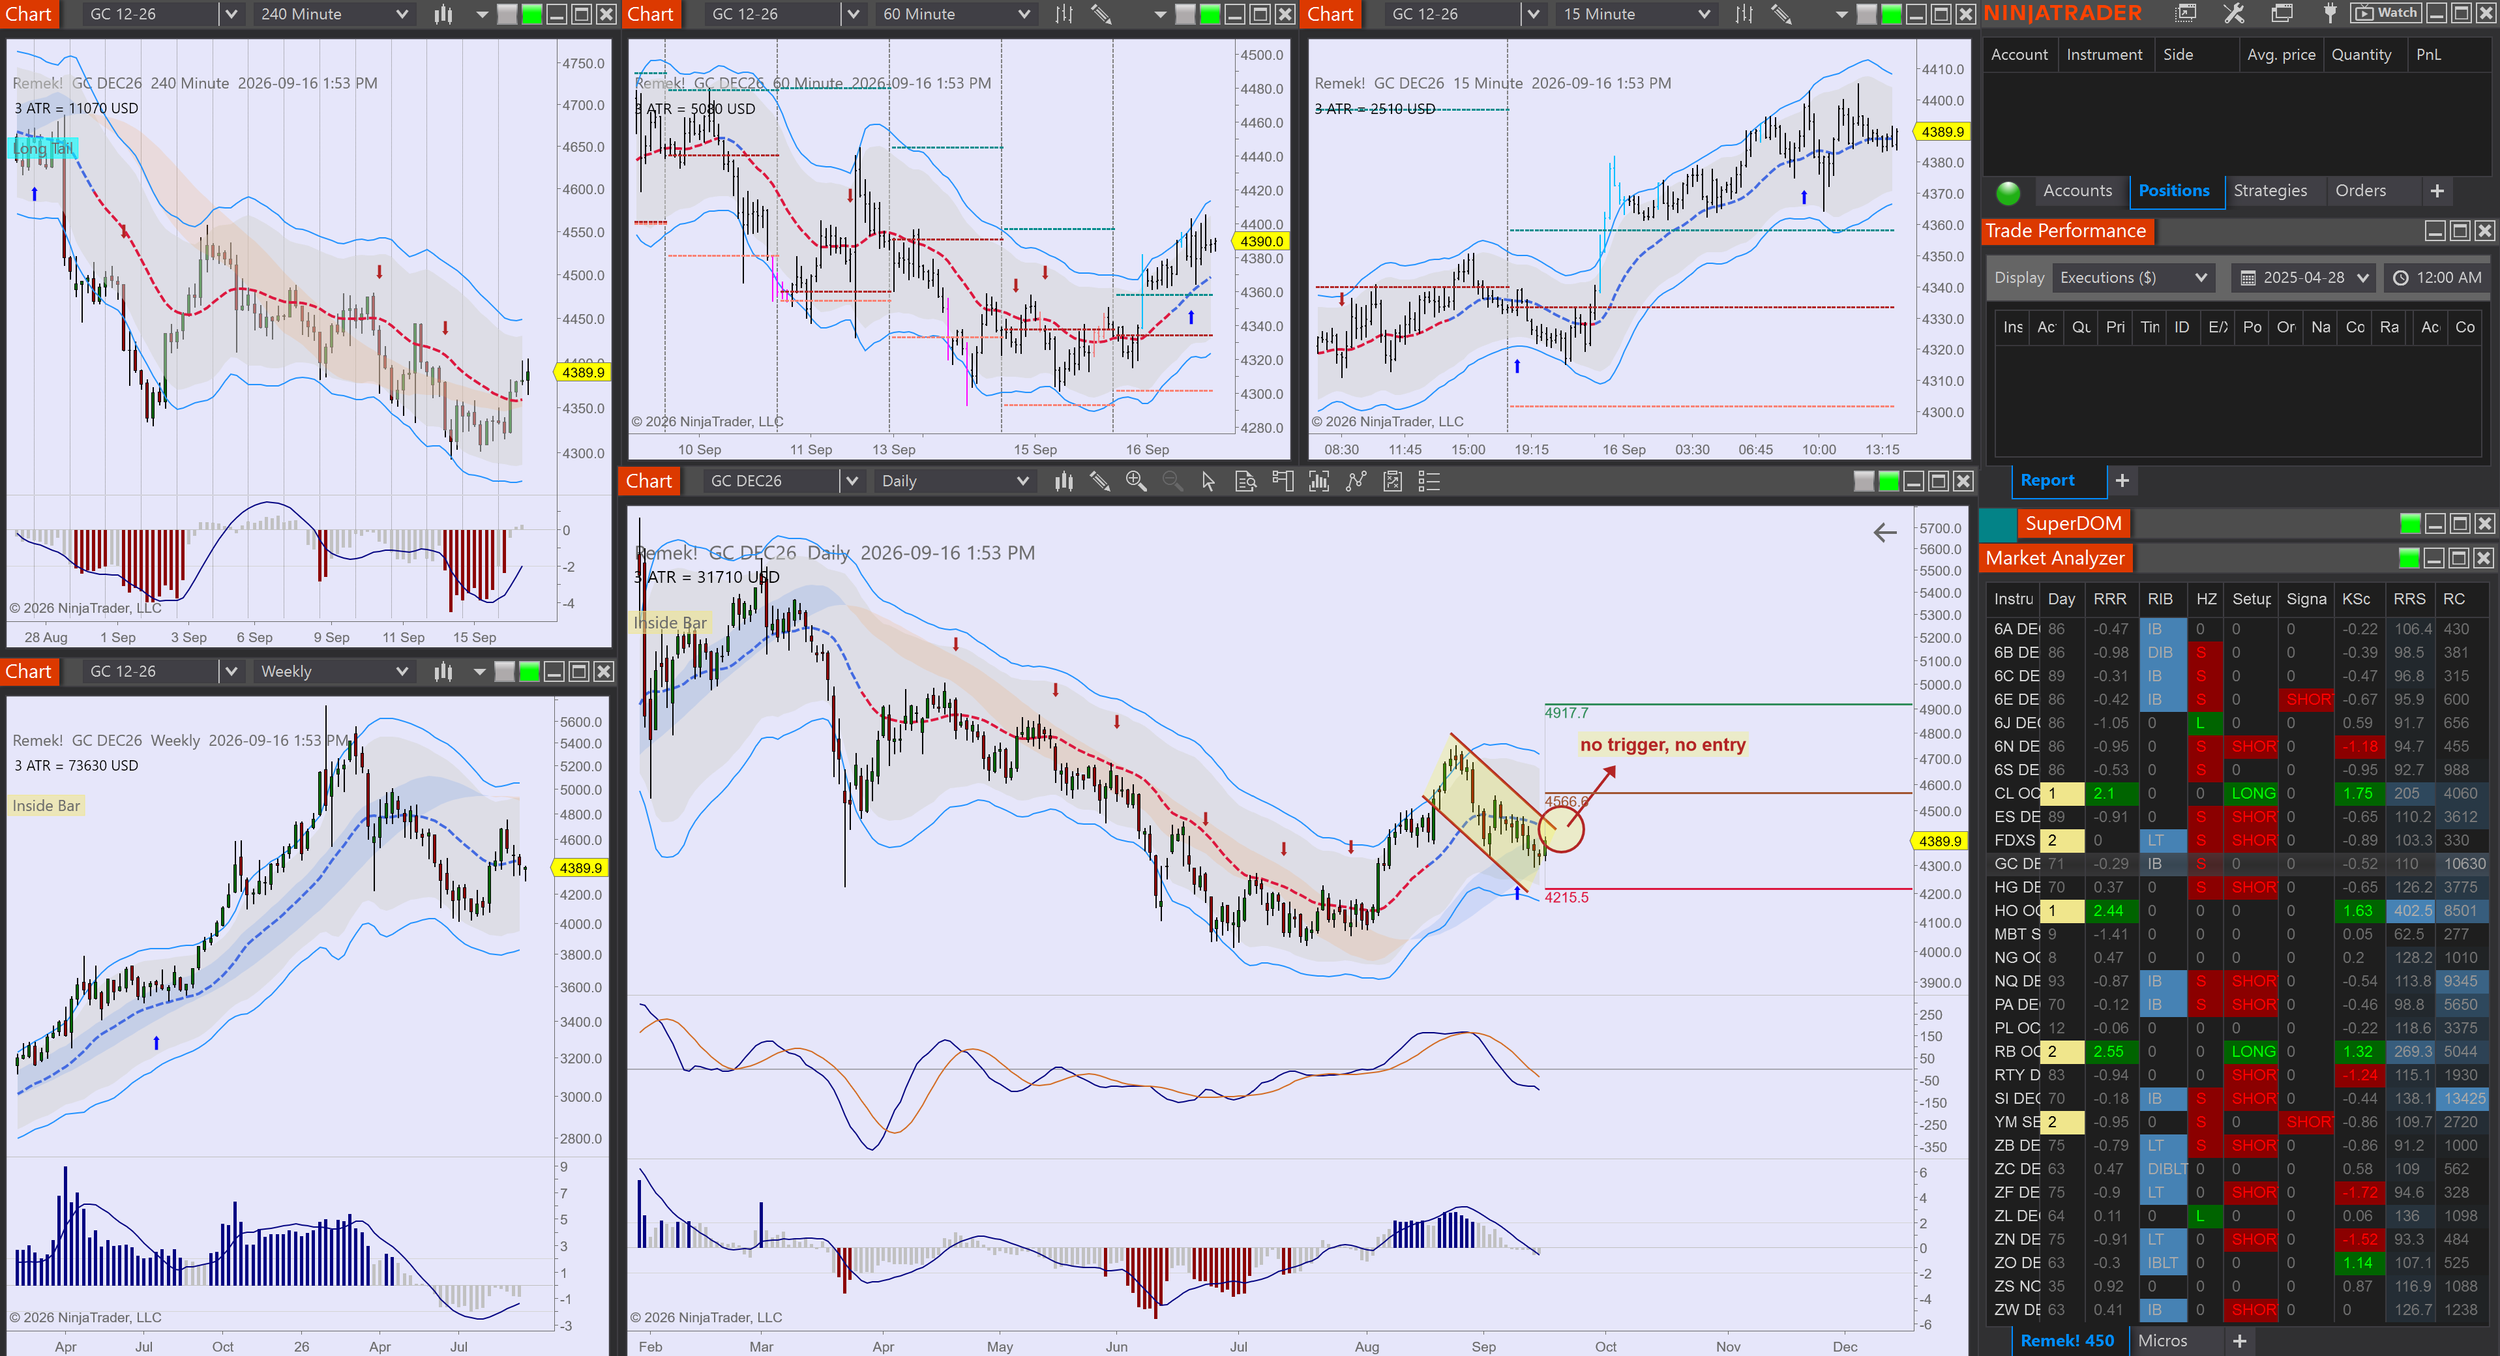Screen dimensions: 2500x1356
Task: Open drawing tools in the 60 Minute chart
Action: [x=1101, y=14]
